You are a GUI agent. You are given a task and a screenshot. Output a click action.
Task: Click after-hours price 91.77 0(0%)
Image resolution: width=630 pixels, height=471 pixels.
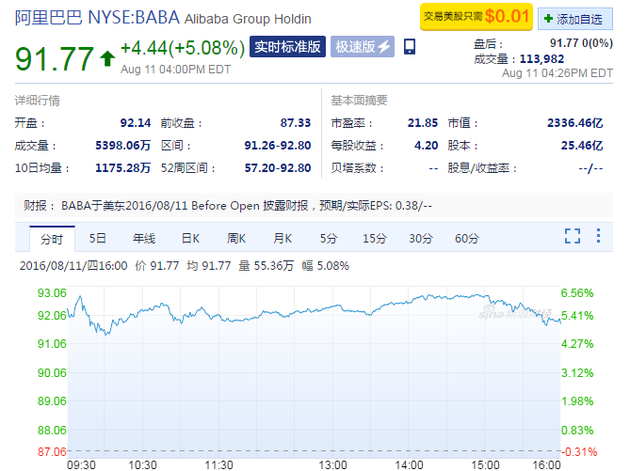[581, 43]
